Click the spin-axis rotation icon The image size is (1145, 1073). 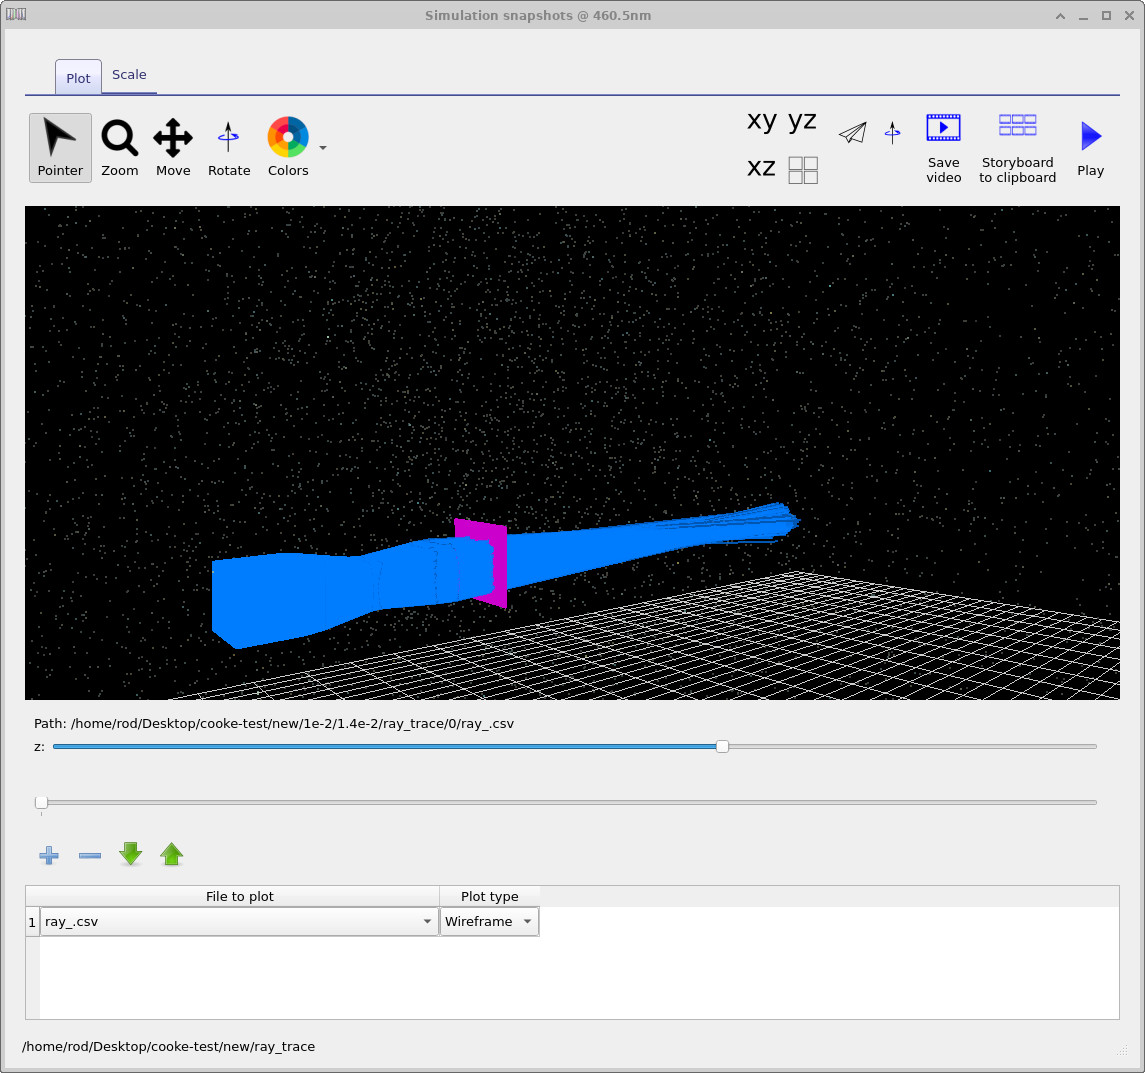[x=892, y=132]
